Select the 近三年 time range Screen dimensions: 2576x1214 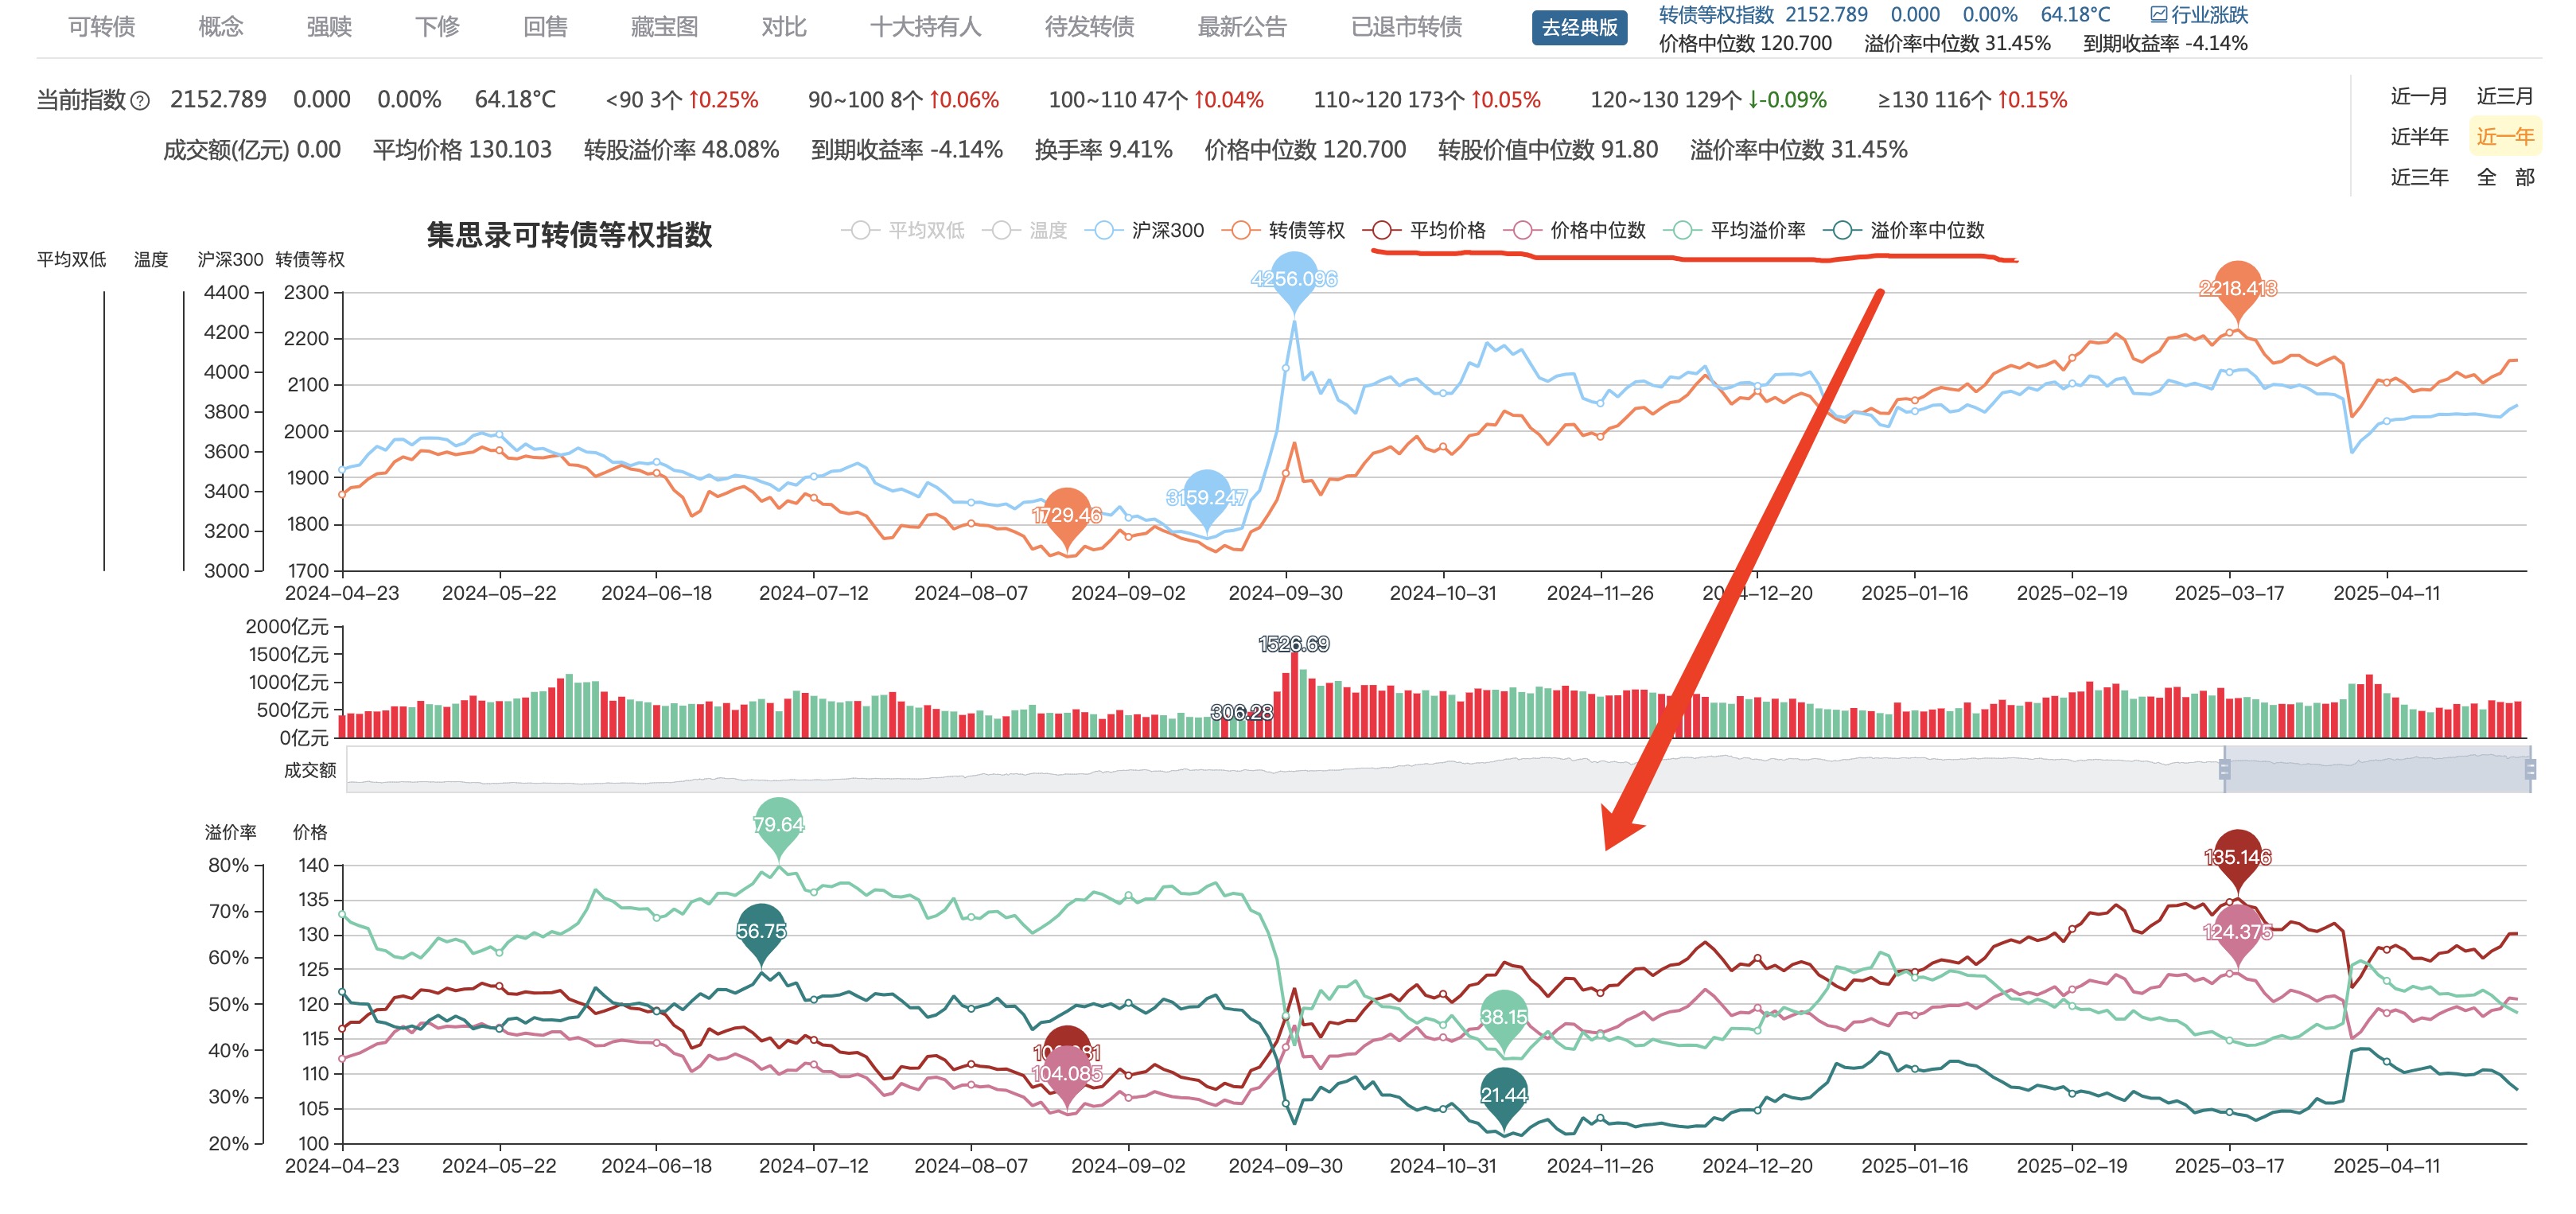(2419, 178)
